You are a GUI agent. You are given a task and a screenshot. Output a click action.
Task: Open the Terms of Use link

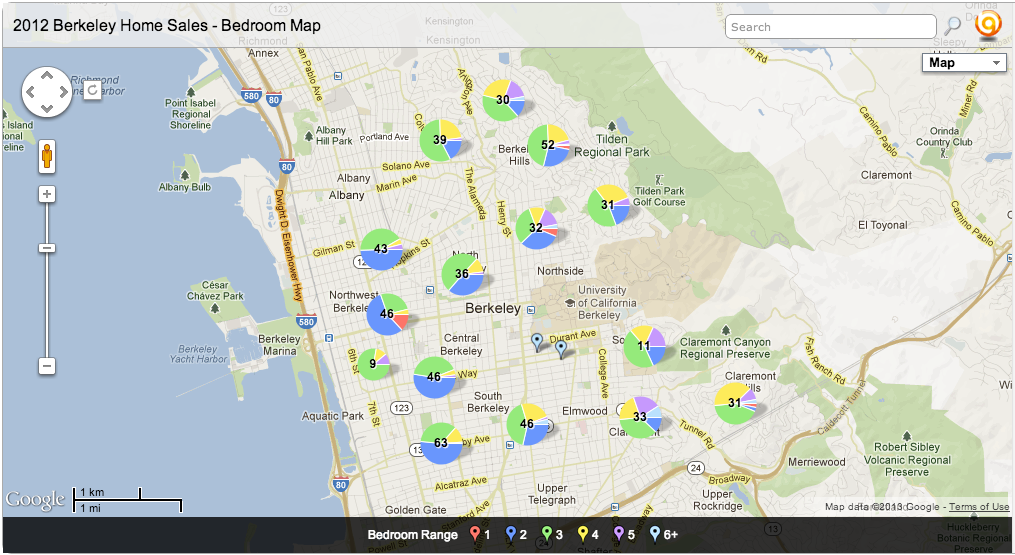tap(979, 506)
